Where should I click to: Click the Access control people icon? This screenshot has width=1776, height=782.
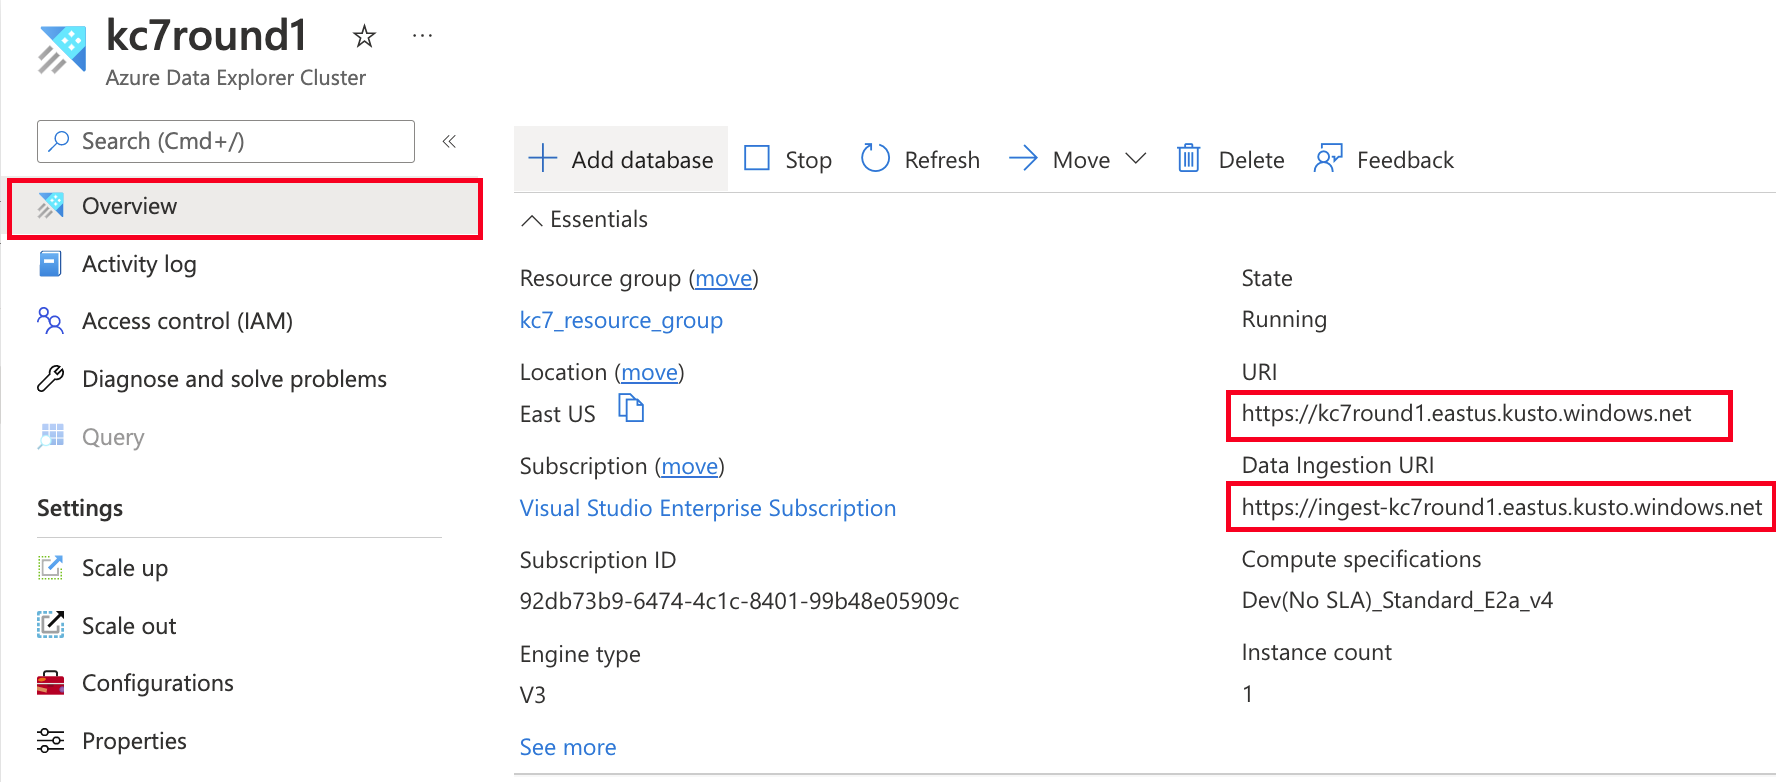tap(50, 321)
